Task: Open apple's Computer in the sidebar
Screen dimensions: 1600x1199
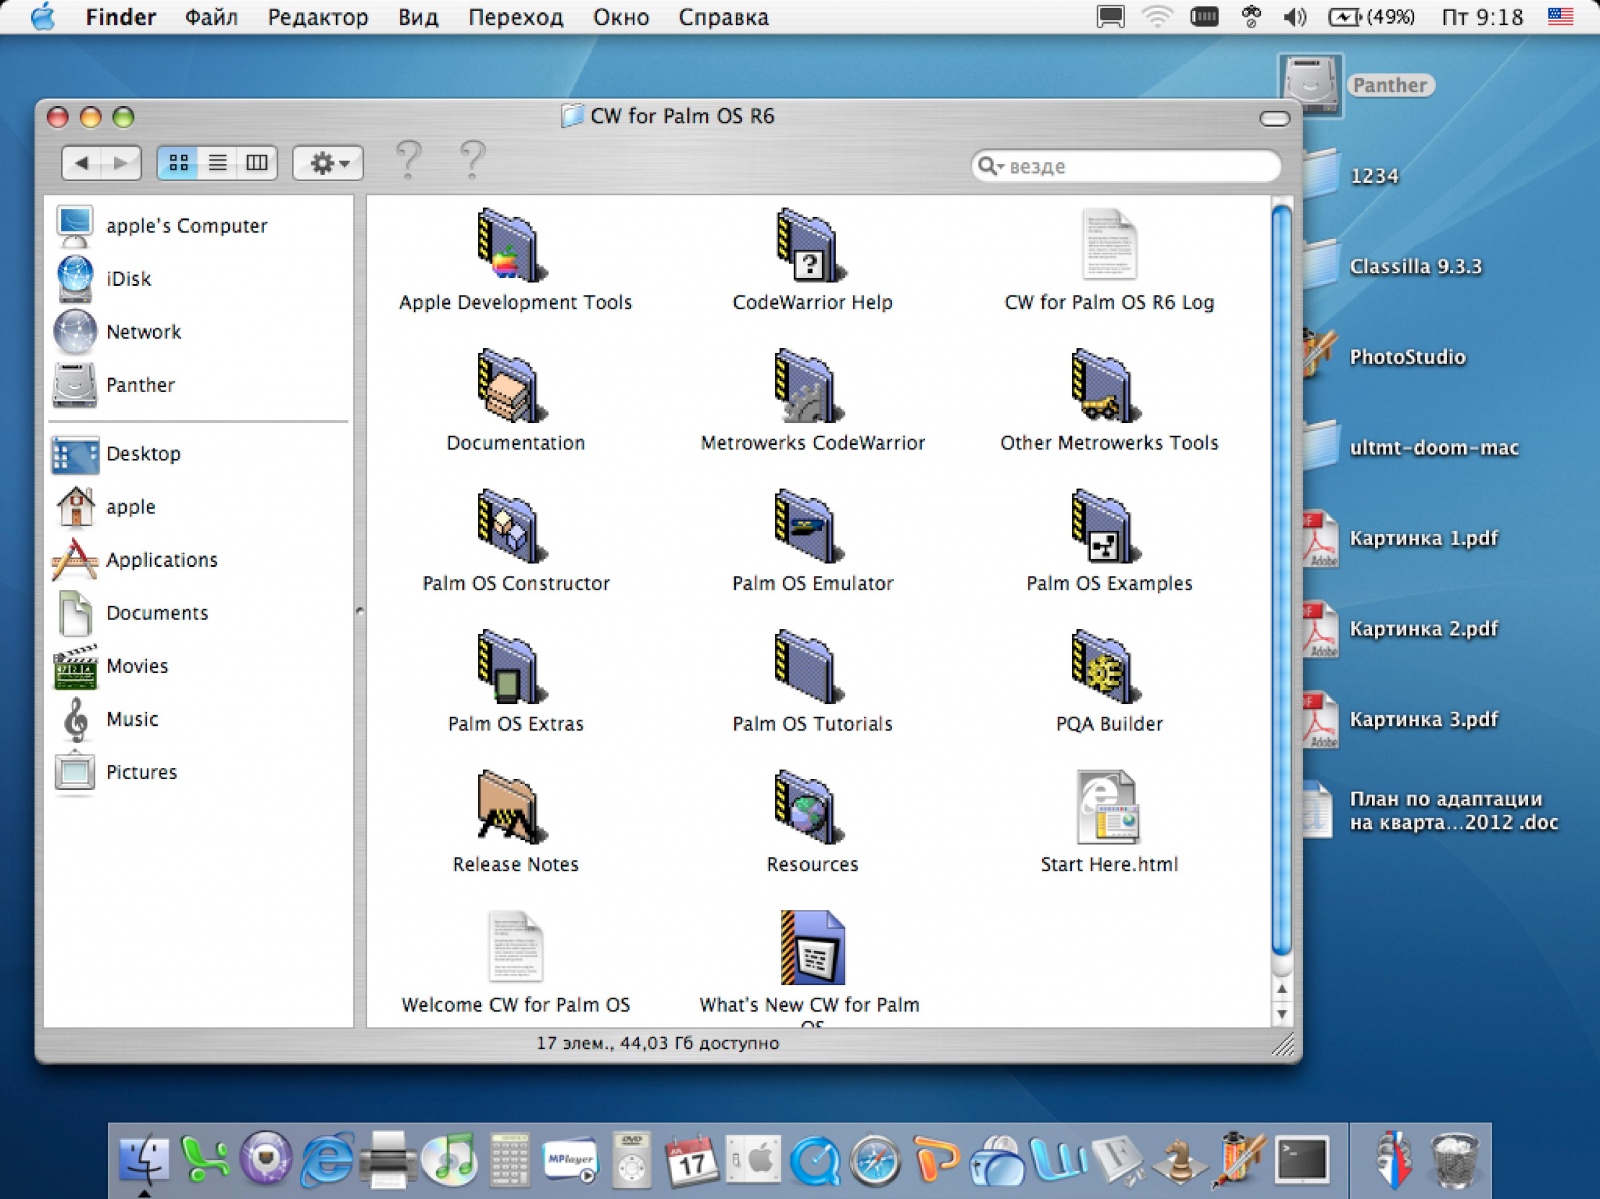Action: [161, 226]
